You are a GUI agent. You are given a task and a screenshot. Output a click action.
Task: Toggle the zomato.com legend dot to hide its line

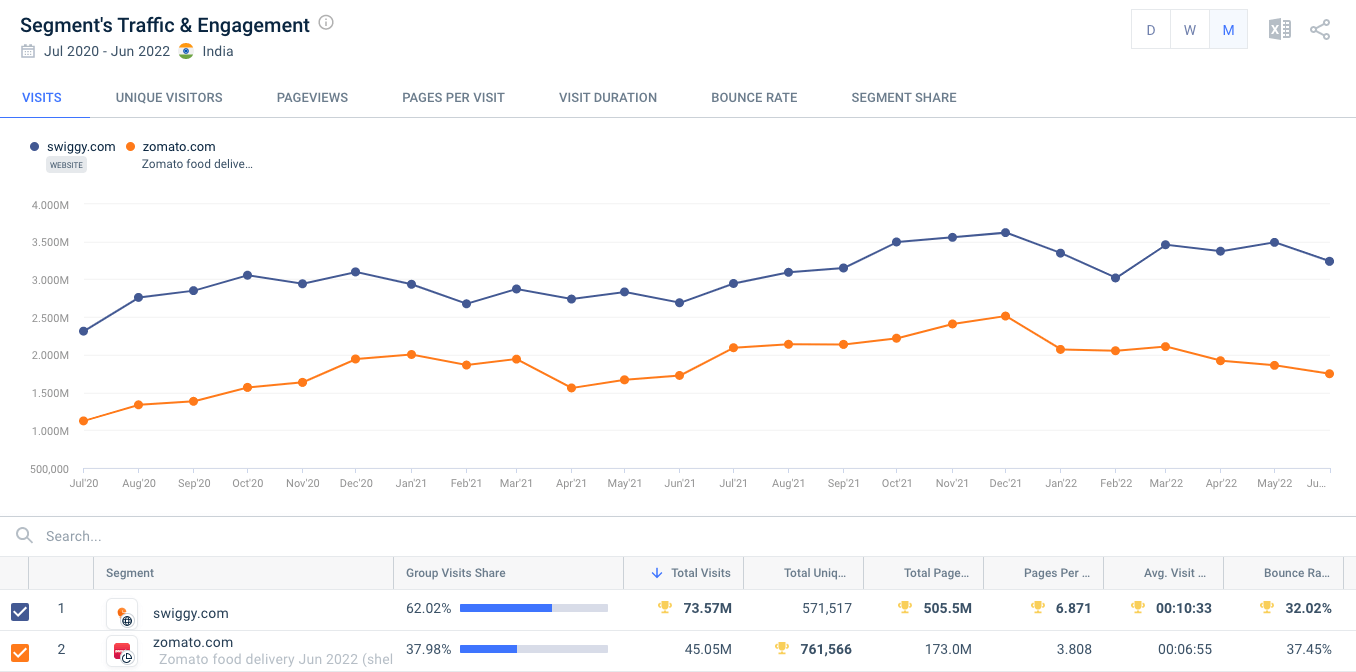pos(130,146)
